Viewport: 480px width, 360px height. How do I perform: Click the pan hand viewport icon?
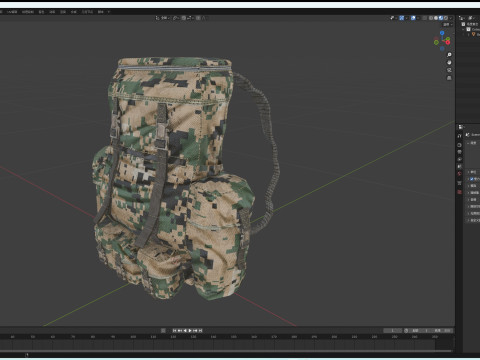pyautogui.click(x=449, y=62)
